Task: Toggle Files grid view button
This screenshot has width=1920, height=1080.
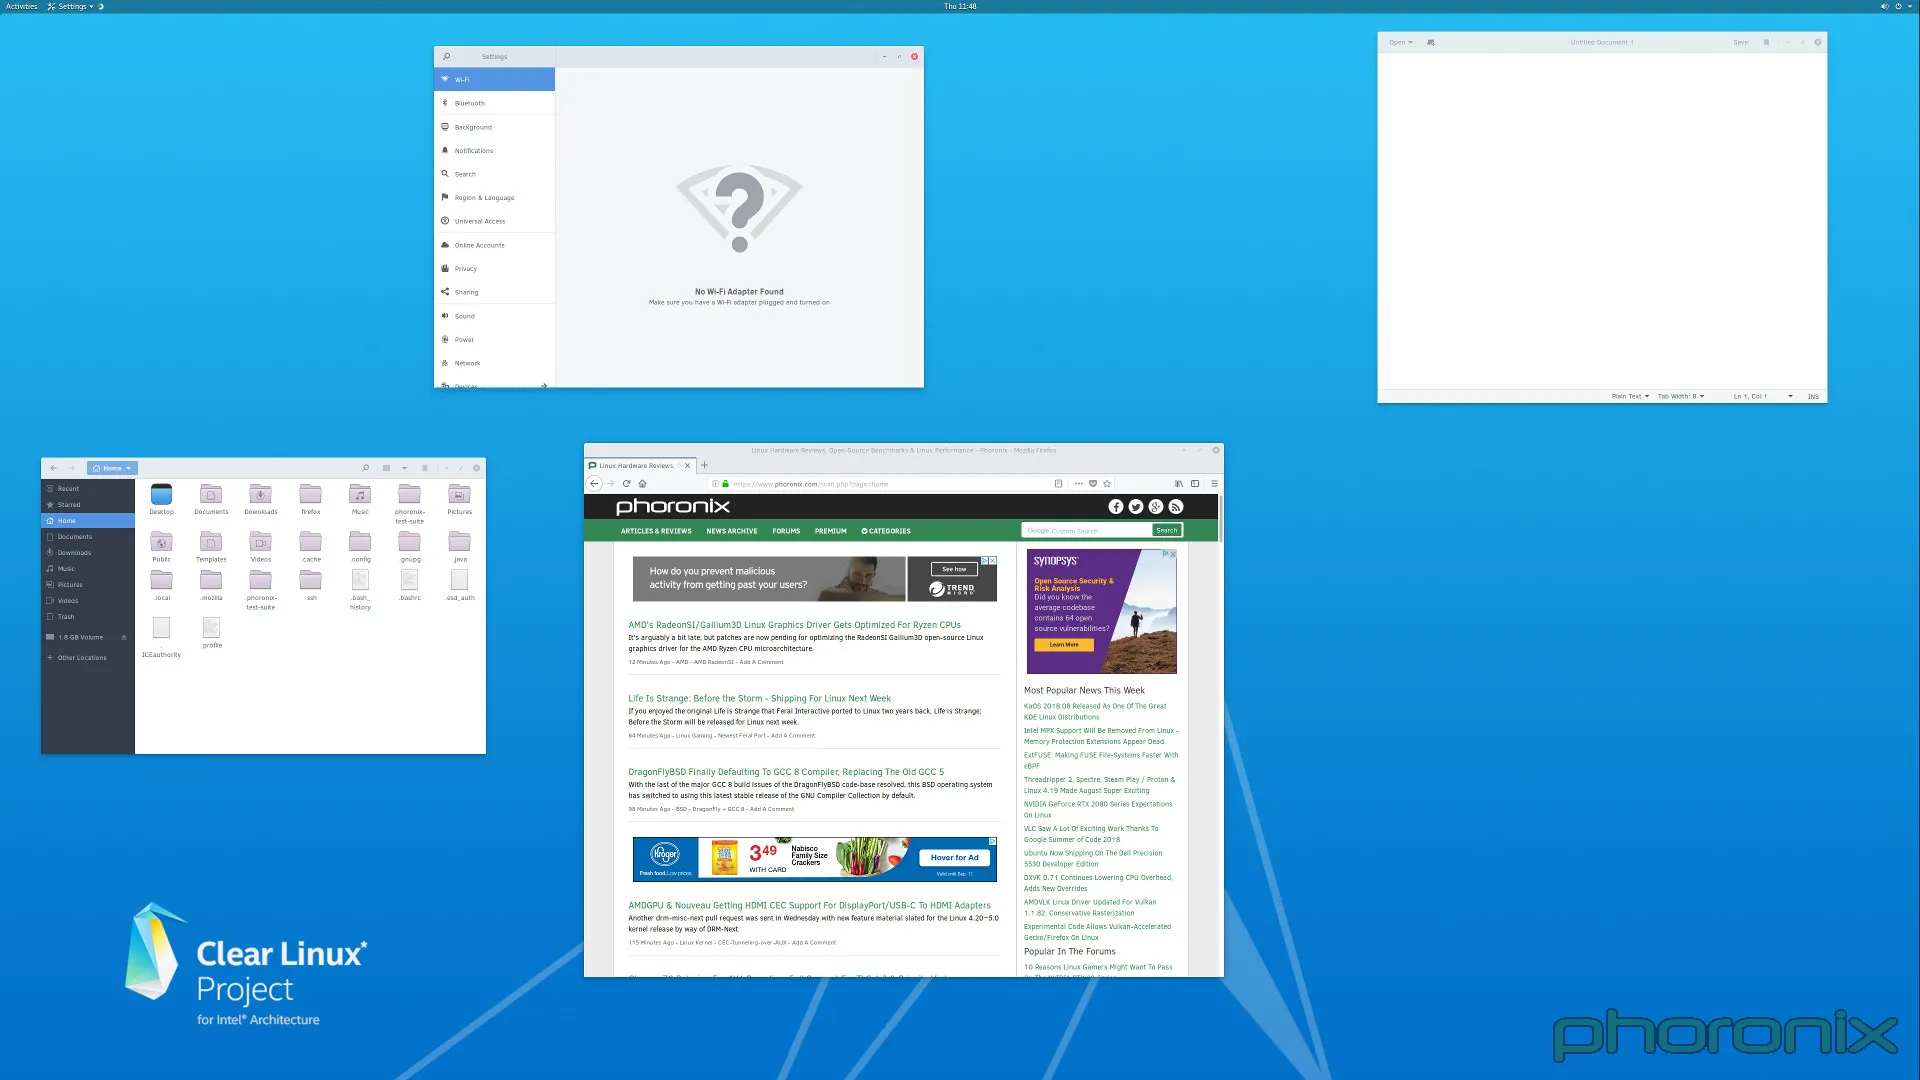Action: click(386, 468)
